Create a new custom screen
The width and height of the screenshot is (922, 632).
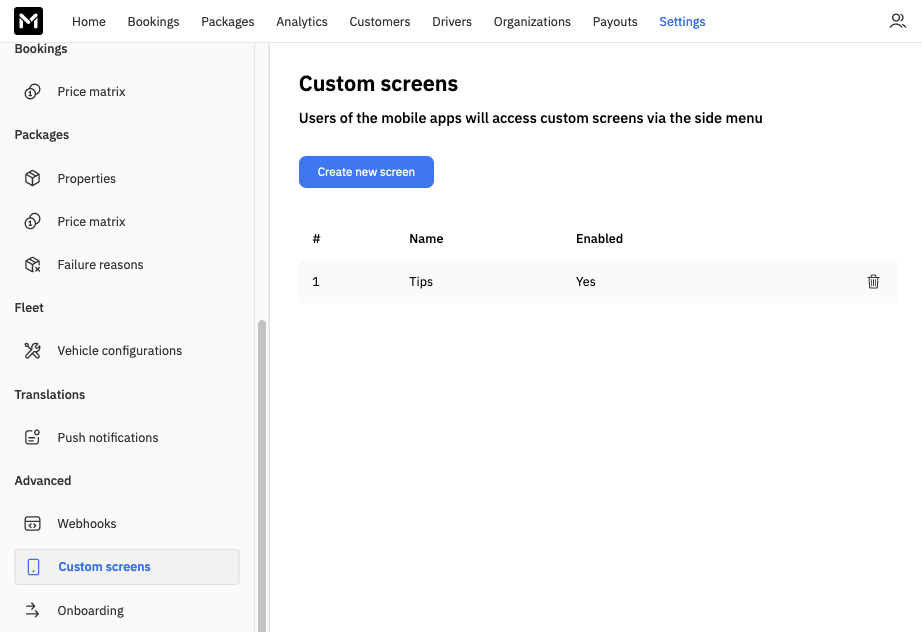366,172
